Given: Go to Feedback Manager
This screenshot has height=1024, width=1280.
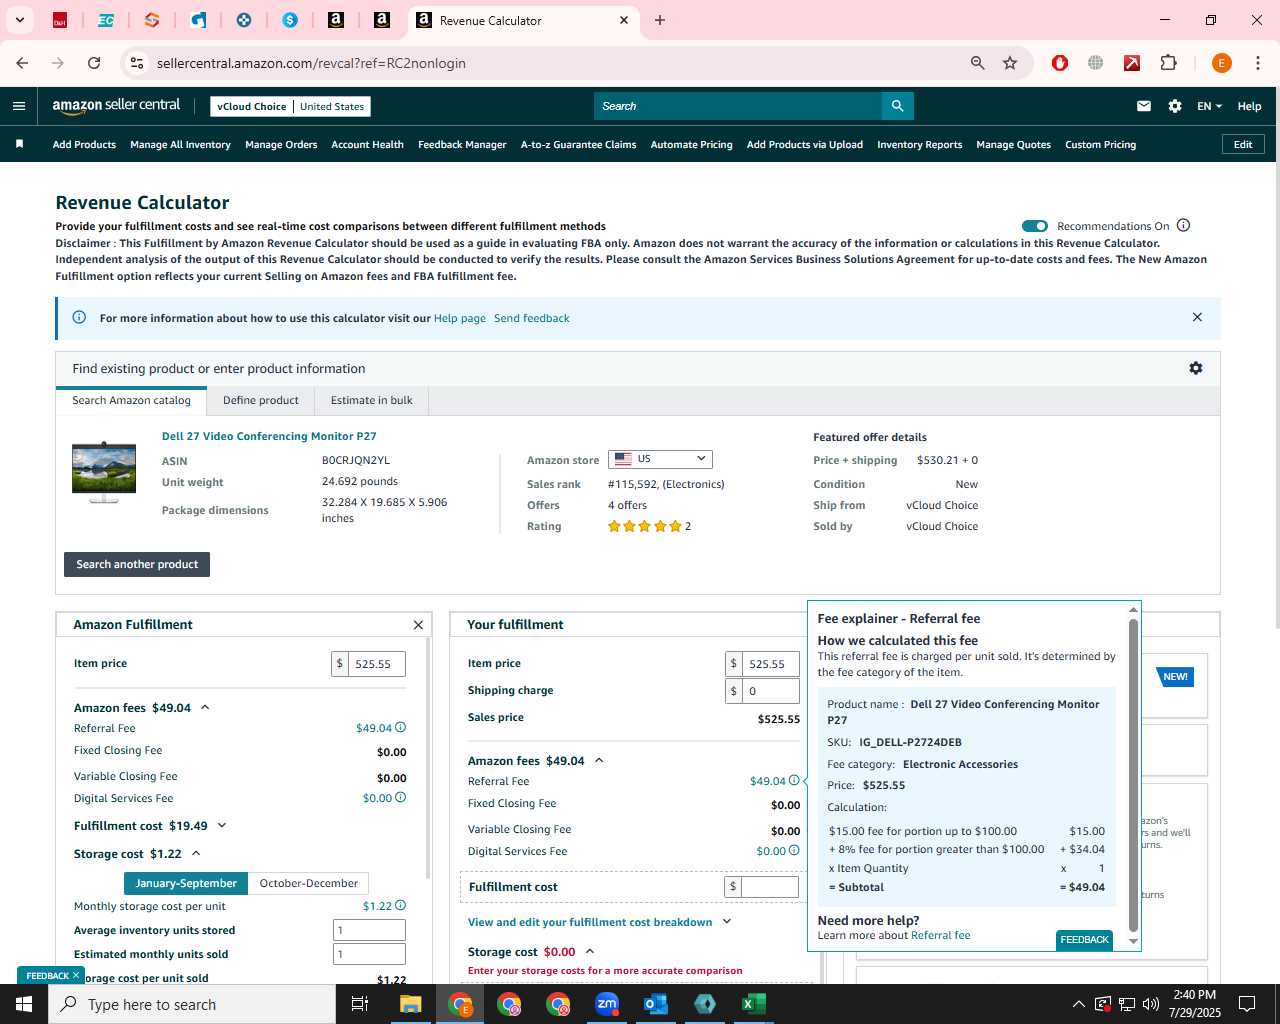Looking at the screenshot, I should pyautogui.click(x=462, y=144).
